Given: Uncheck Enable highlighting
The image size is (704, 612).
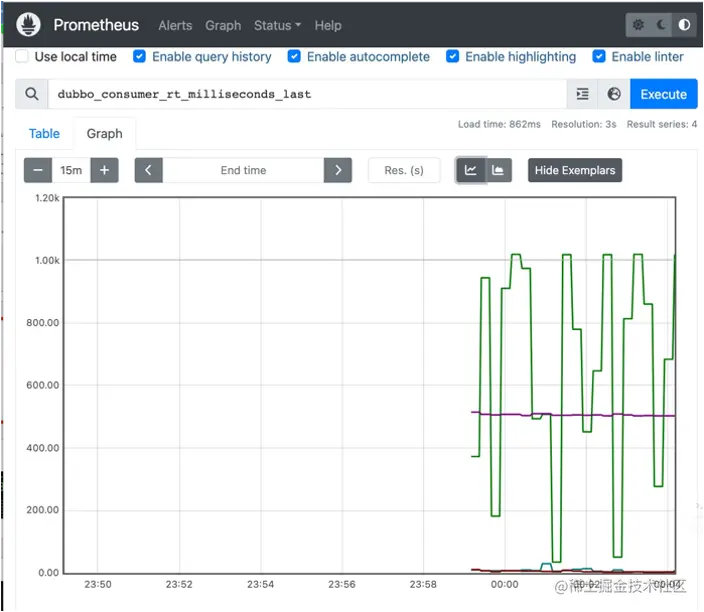Looking at the screenshot, I should tap(452, 57).
